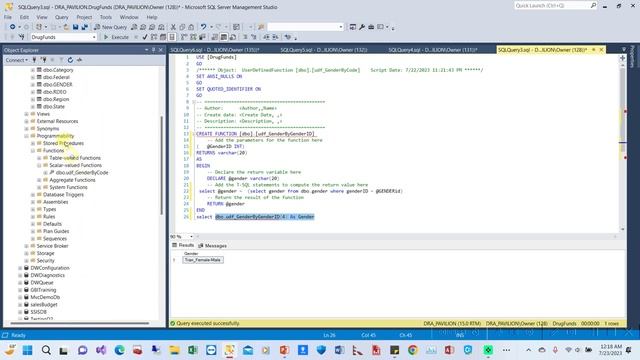Open the DrugFunds database dropdown
The width and height of the screenshot is (640, 360).
tap(94, 37)
